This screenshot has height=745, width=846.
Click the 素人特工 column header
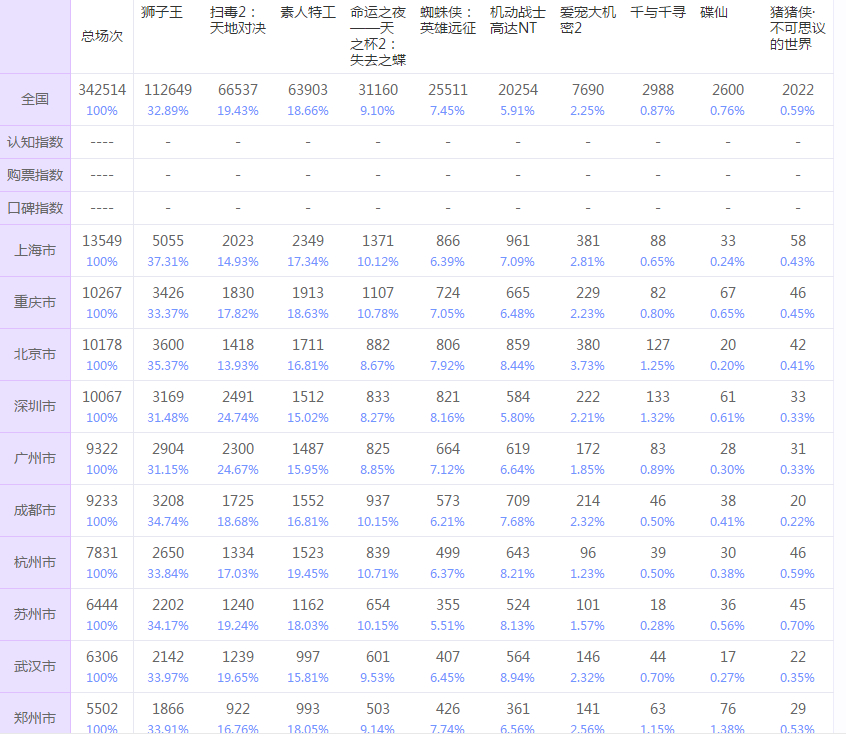coord(308,12)
